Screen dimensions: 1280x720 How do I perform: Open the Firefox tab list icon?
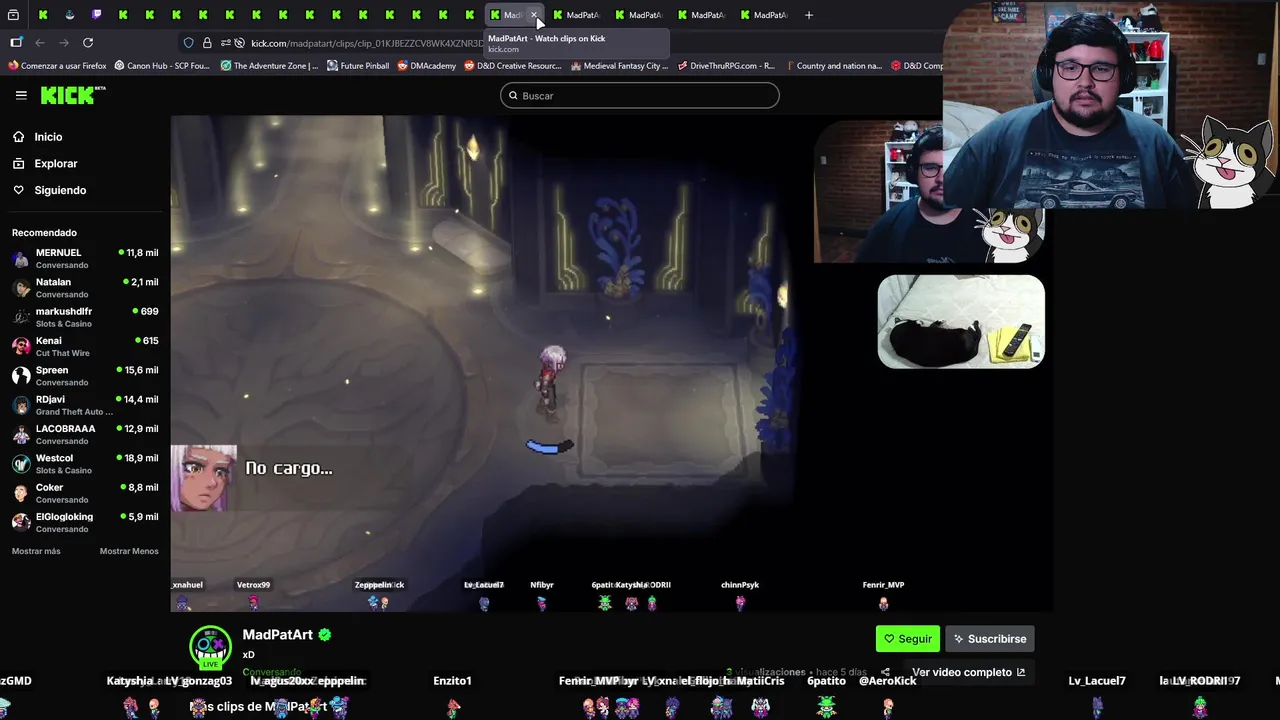(13, 15)
